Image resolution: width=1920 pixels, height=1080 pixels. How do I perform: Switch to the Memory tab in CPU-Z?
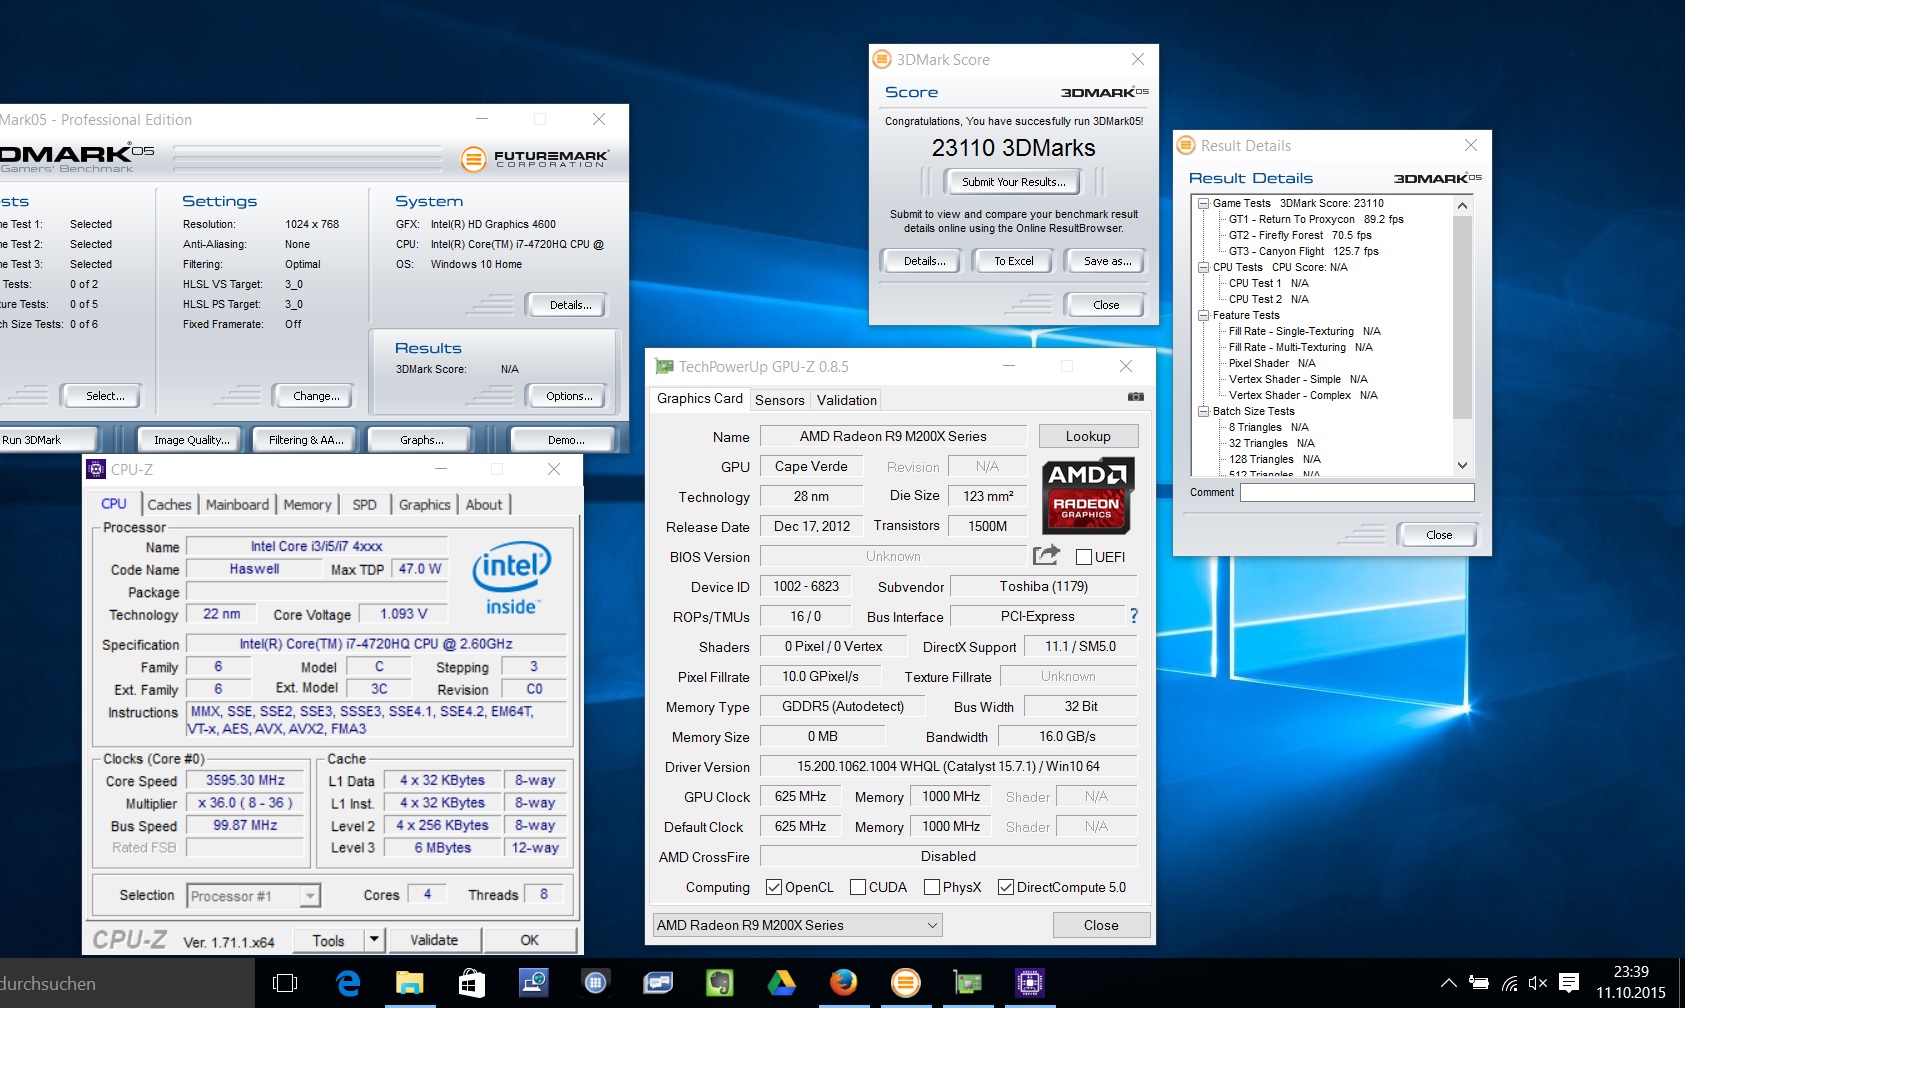[307, 505]
